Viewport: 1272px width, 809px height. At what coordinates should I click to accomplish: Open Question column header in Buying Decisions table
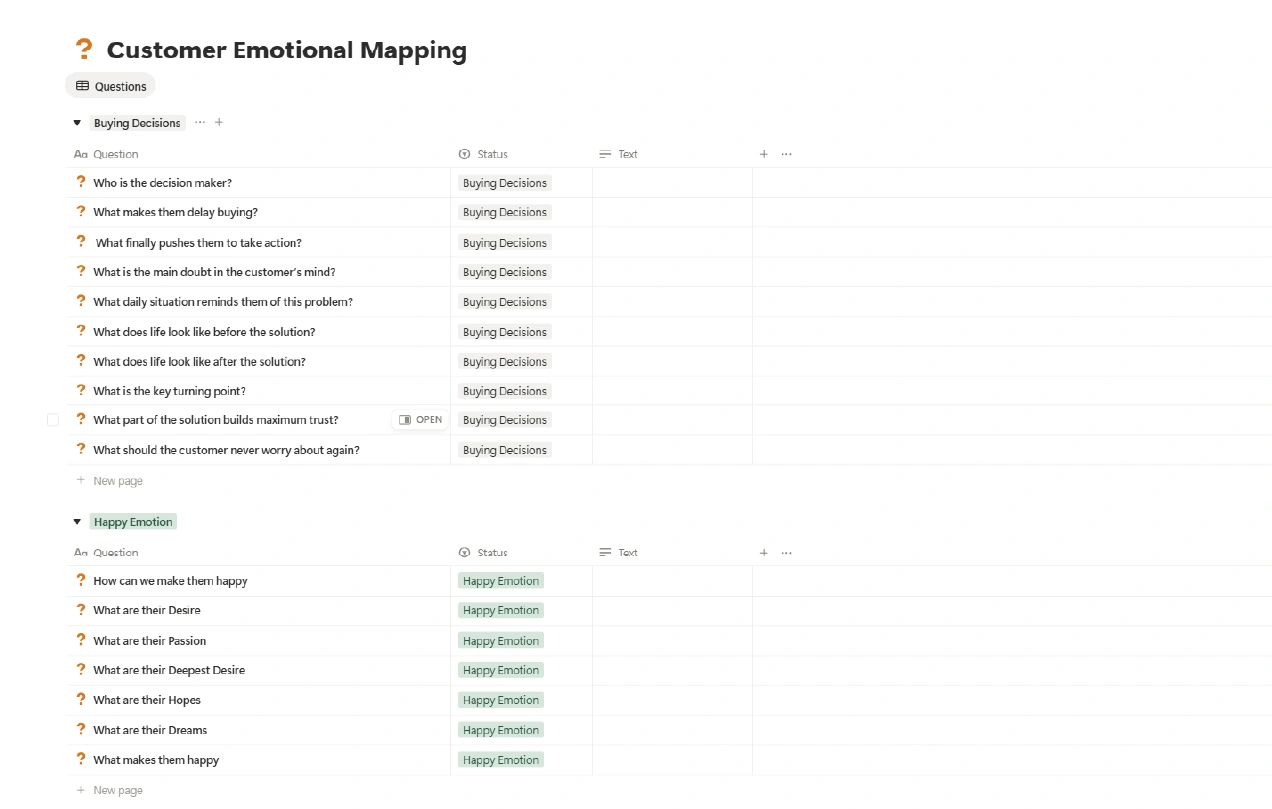click(x=115, y=154)
